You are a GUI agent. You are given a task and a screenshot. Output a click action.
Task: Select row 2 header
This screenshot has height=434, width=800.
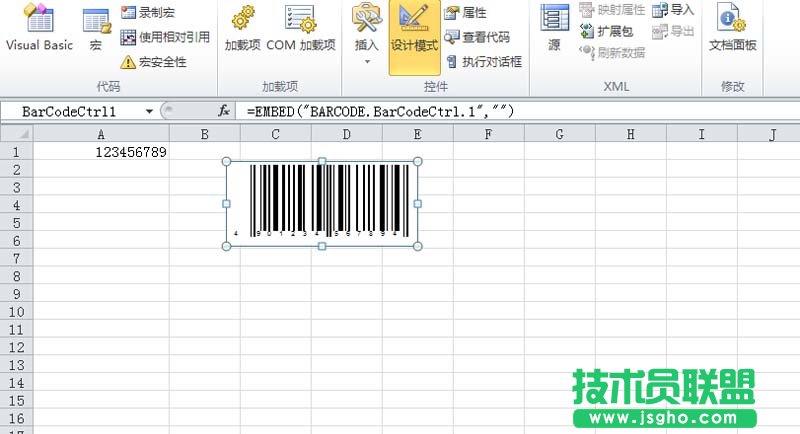tap(16, 169)
